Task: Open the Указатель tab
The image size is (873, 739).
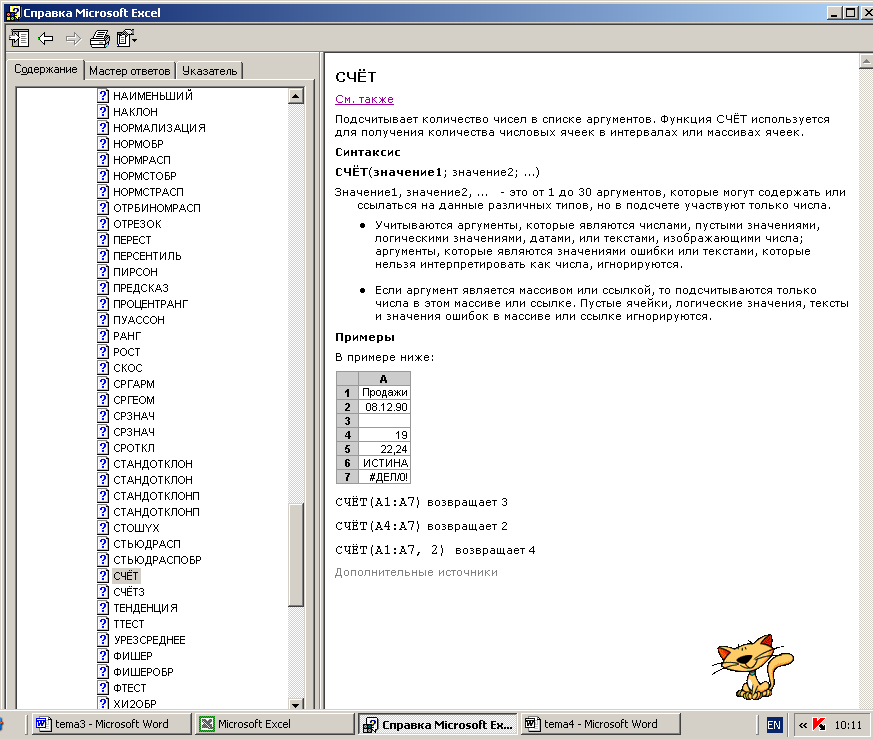Action: pyautogui.click(x=209, y=71)
